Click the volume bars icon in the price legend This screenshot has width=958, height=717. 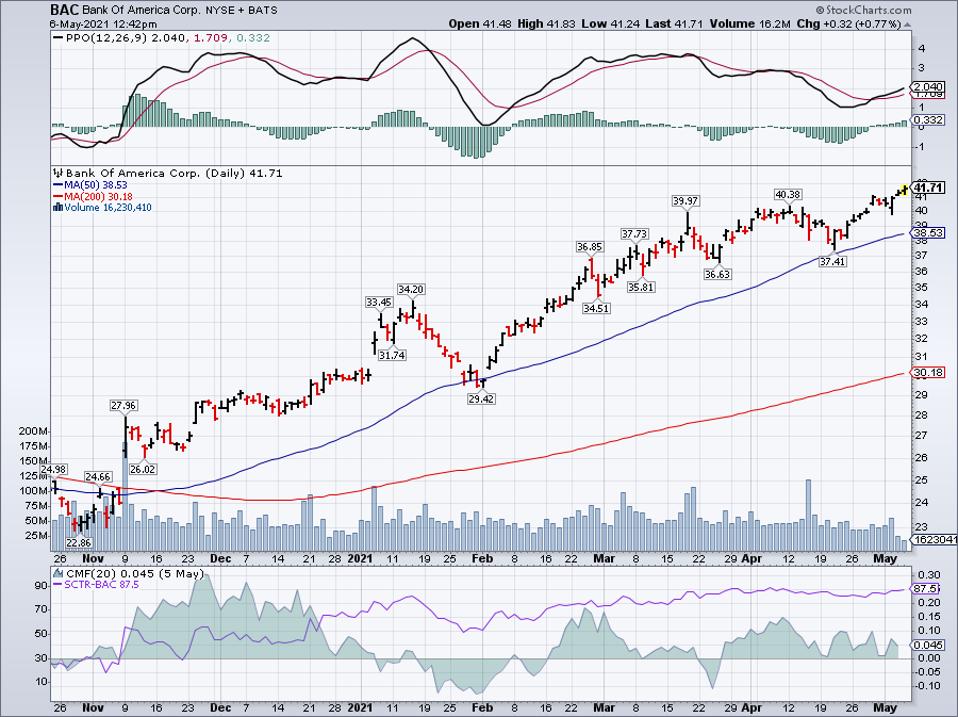tap(58, 208)
